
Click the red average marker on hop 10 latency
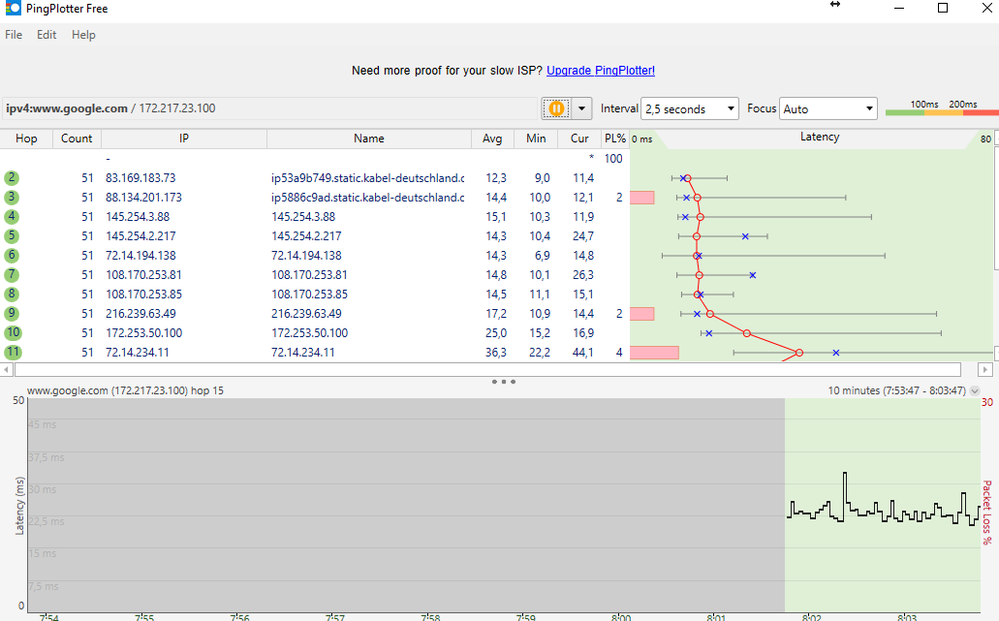click(747, 333)
